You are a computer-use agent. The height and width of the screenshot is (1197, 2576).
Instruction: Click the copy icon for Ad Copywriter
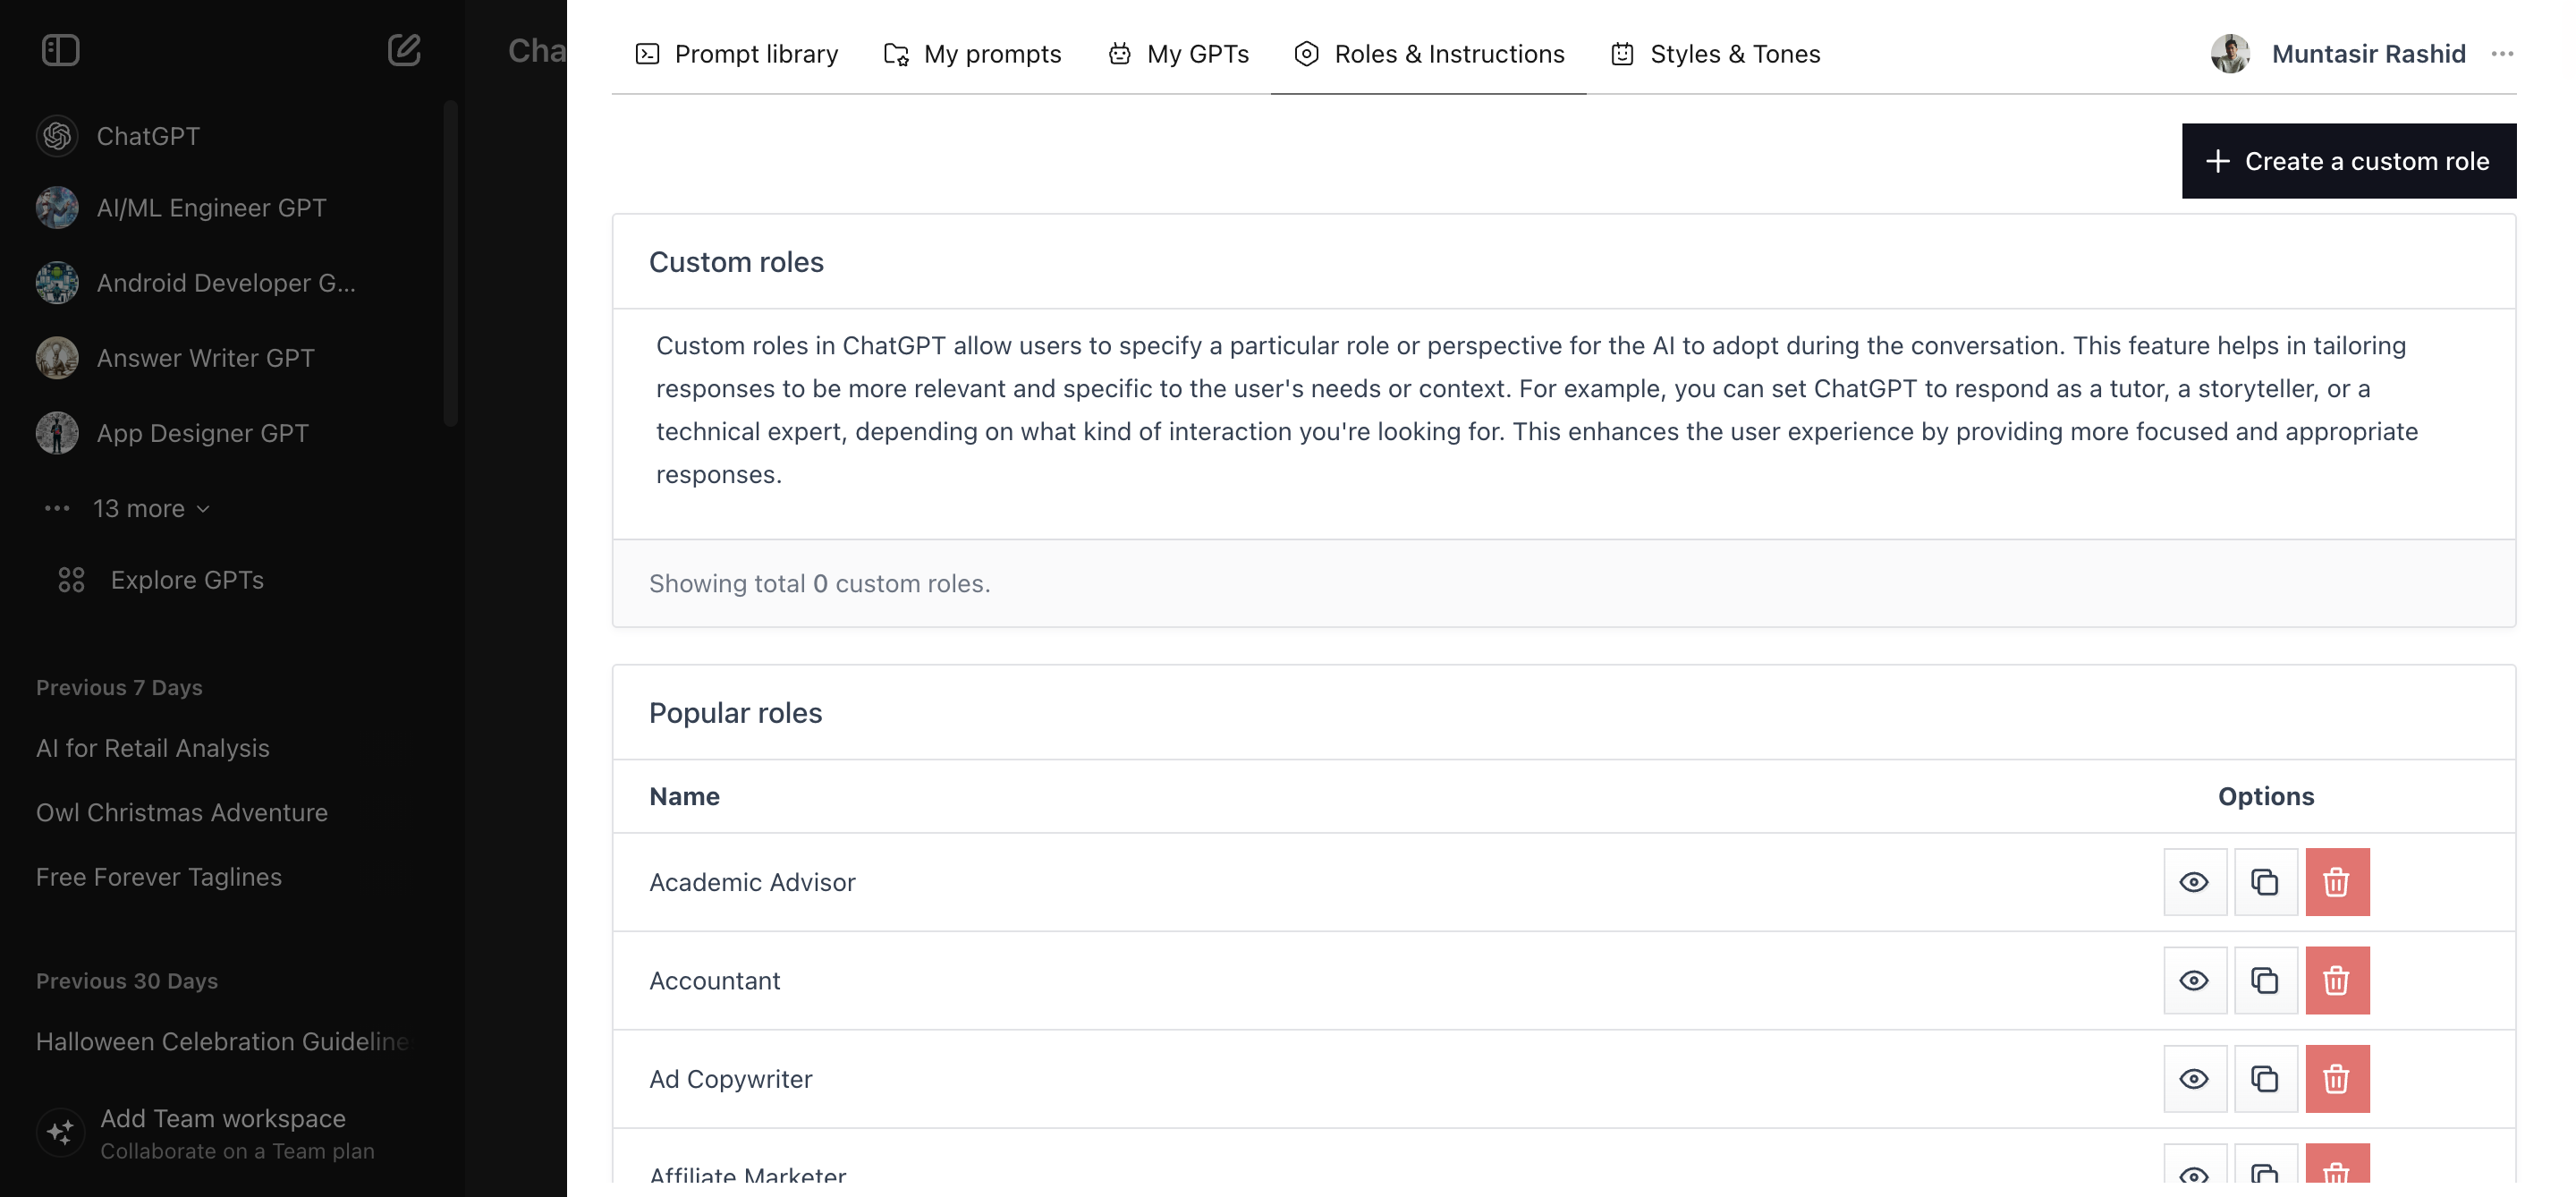pos(2265,1079)
